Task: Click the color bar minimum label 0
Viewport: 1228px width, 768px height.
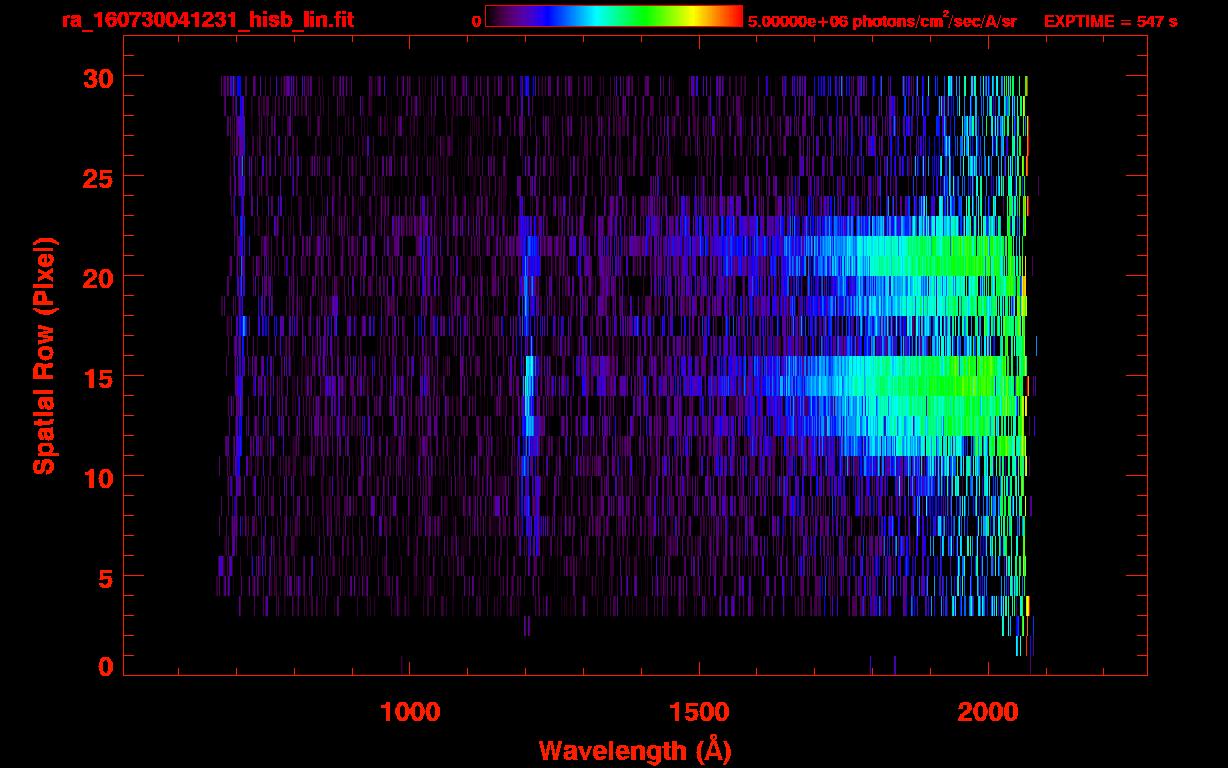Action: [476, 21]
